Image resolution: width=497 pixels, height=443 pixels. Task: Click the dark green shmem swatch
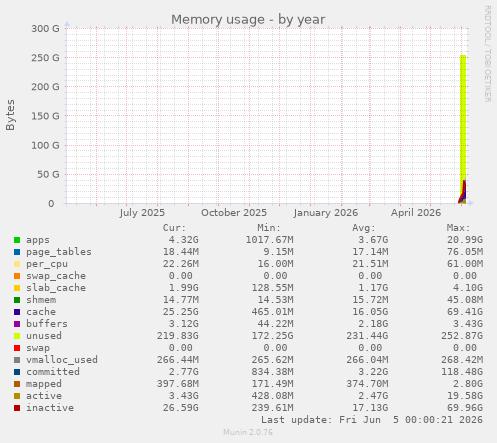click(17, 300)
